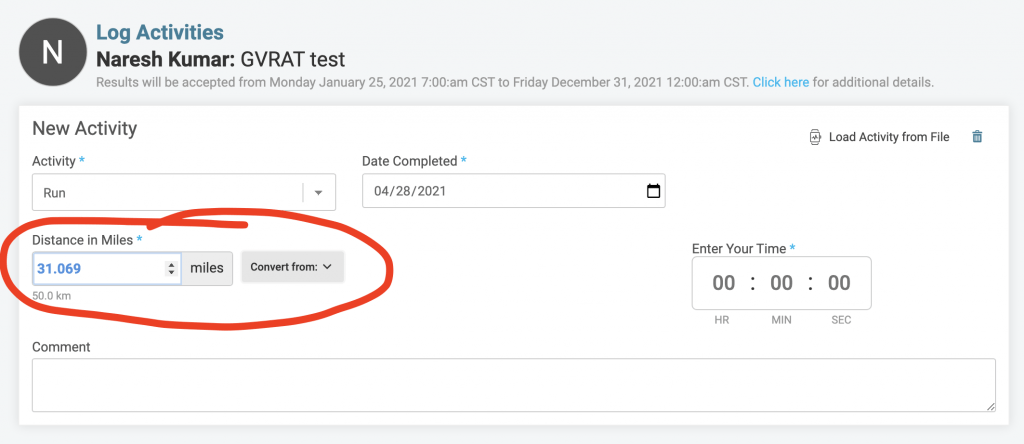Decrease distance with the down stepper arrow
Screen dimensions: 1024x444
tap(171, 272)
